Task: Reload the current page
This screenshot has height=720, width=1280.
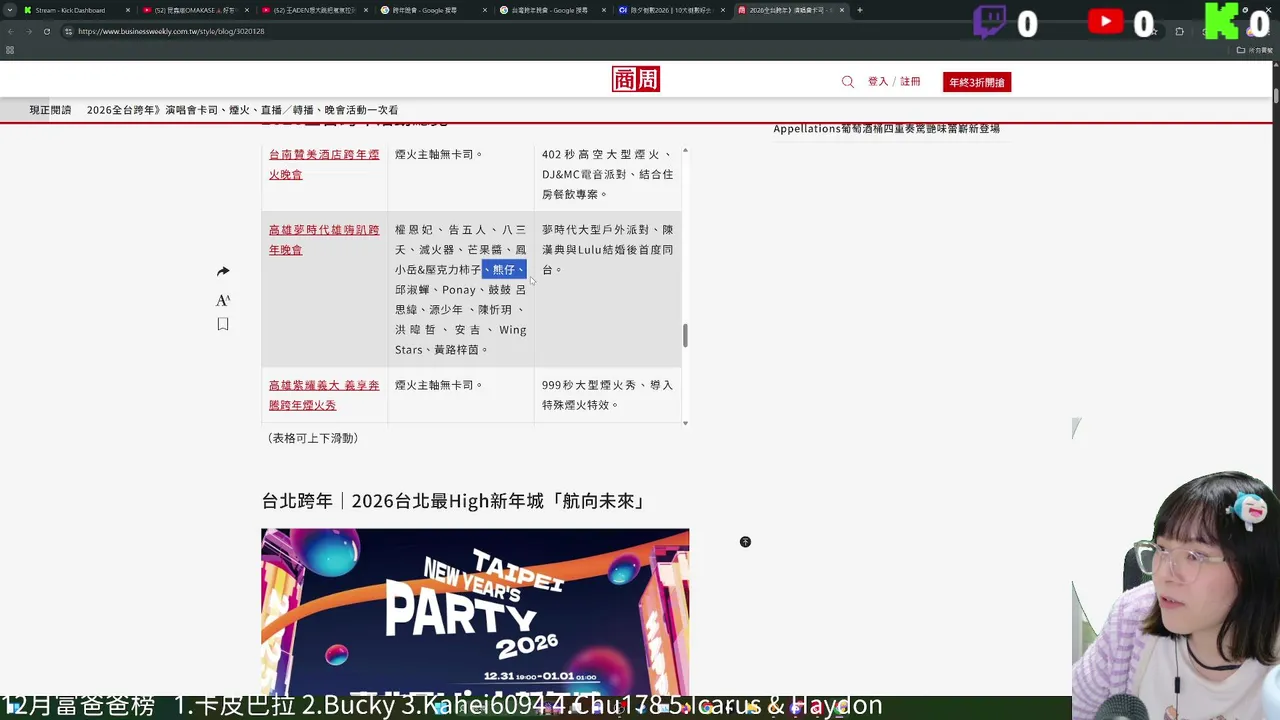Action: 46,31
